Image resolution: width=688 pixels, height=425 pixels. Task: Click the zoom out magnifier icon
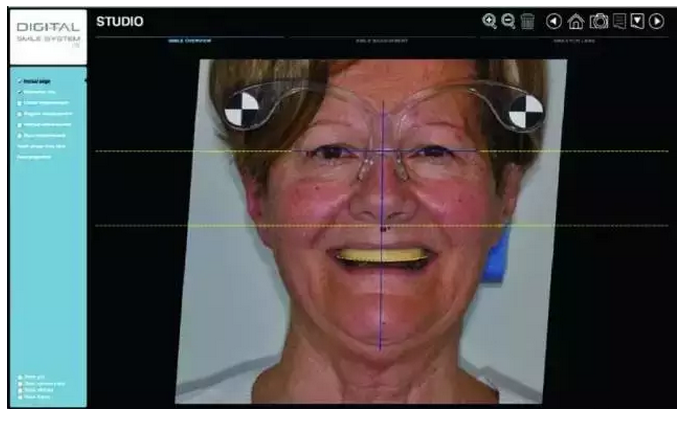pos(508,21)
